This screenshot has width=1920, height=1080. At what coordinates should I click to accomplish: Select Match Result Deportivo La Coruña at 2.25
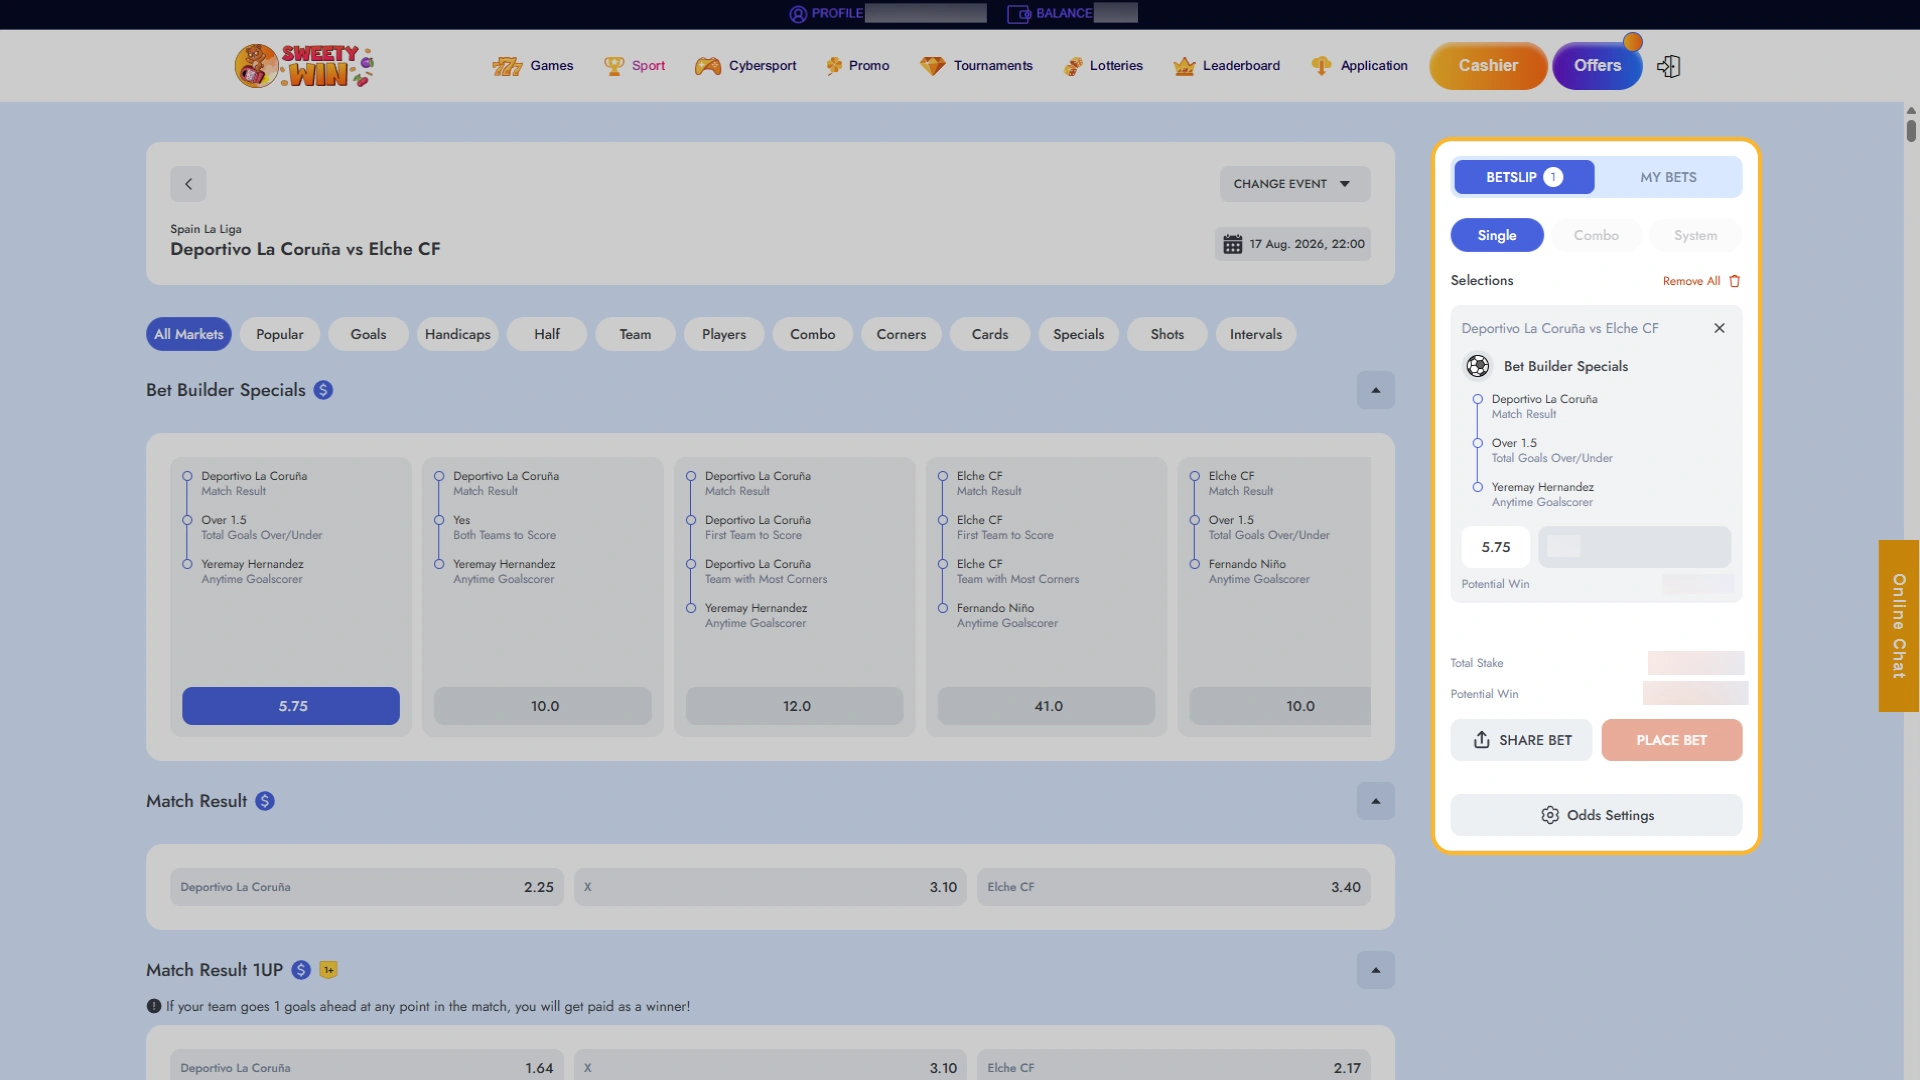367,887
